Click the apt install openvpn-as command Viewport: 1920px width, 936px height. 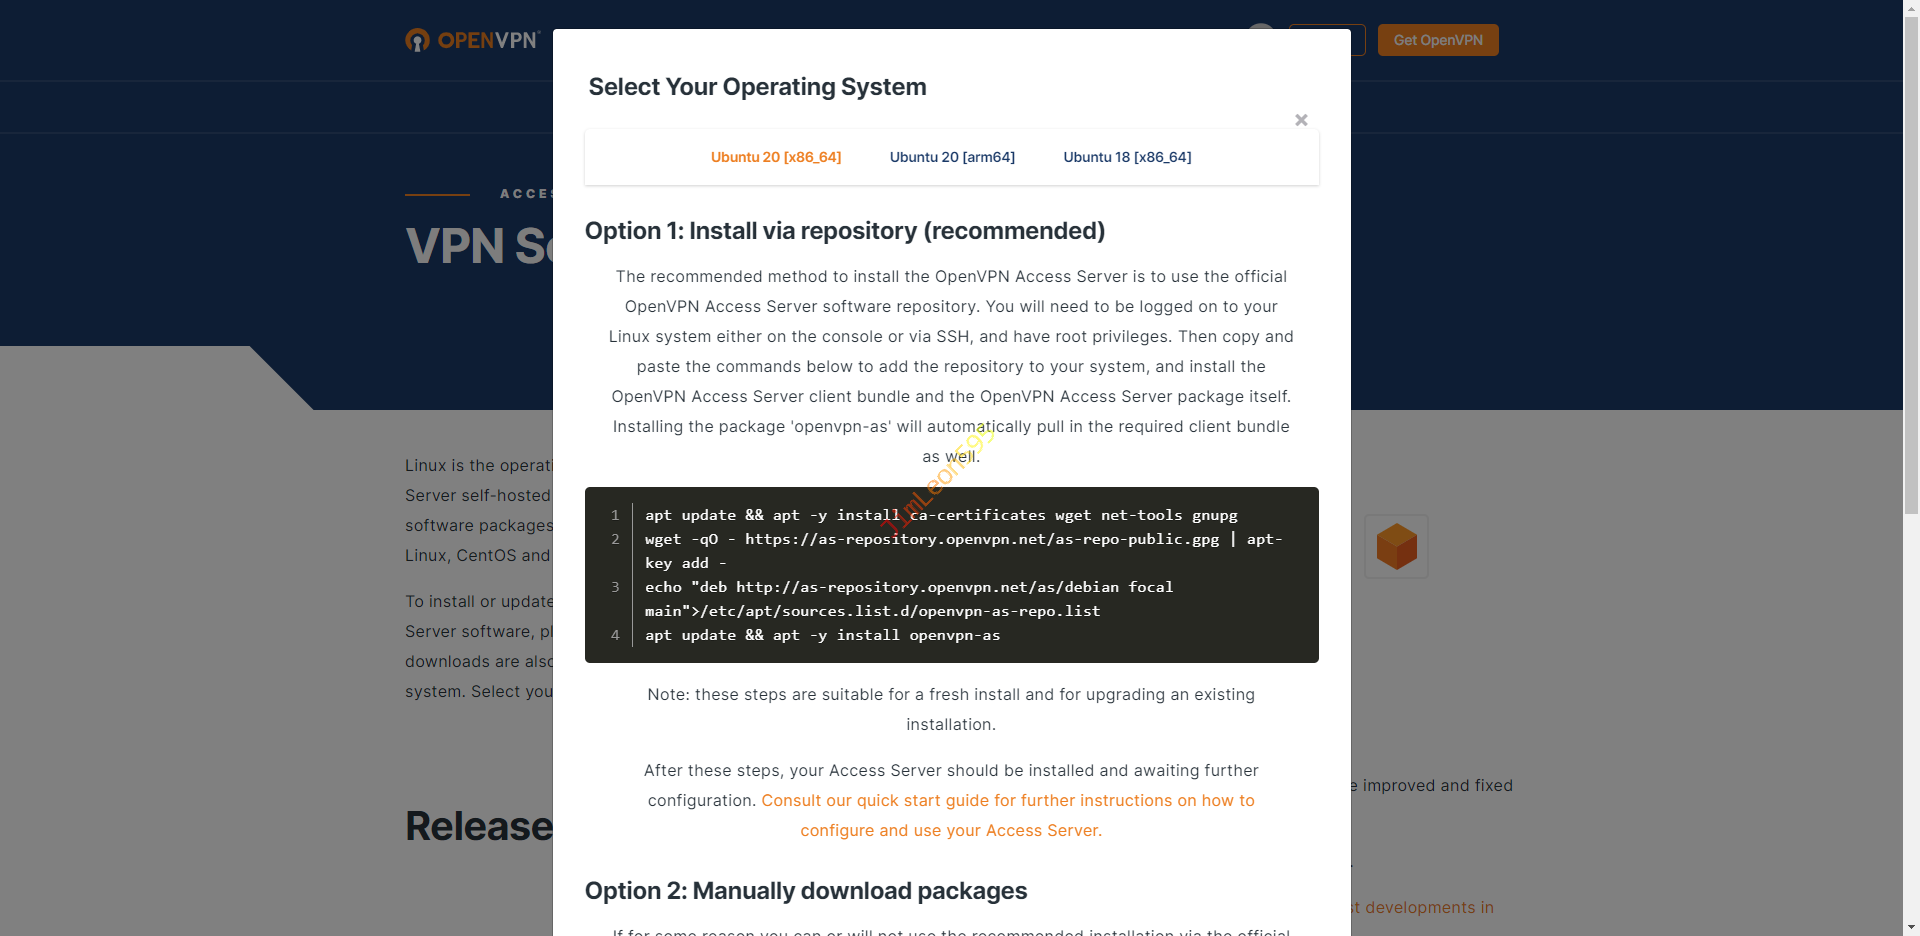pyautogui.click(x=822, y=635)
